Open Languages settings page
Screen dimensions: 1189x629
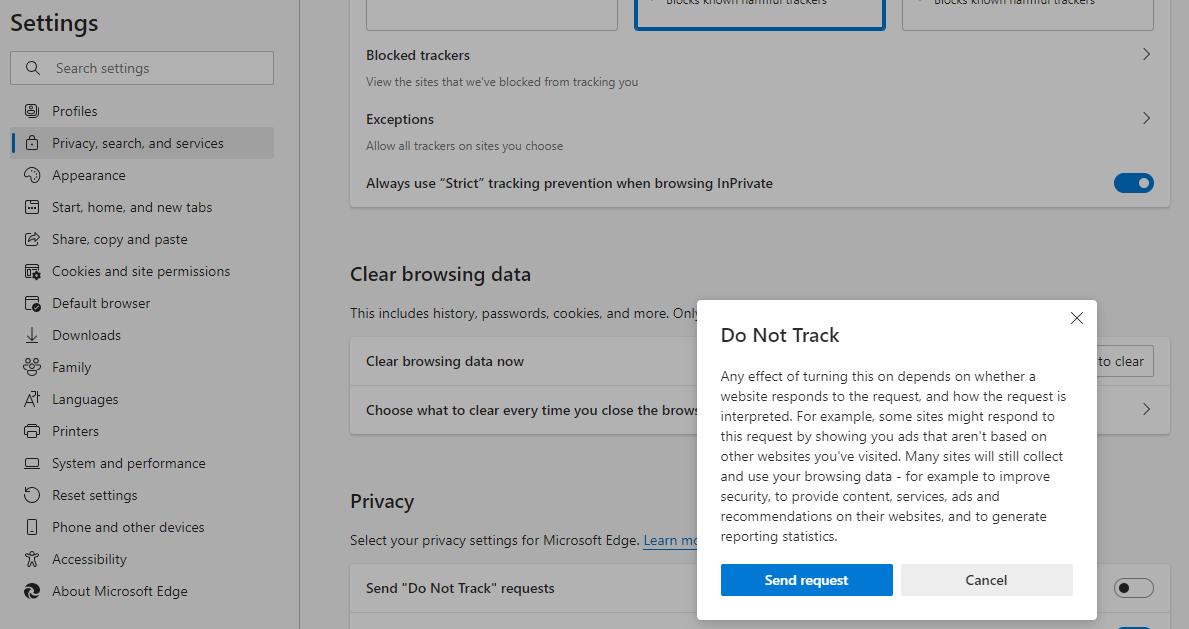pyautogui.click(x=143, y=399)
